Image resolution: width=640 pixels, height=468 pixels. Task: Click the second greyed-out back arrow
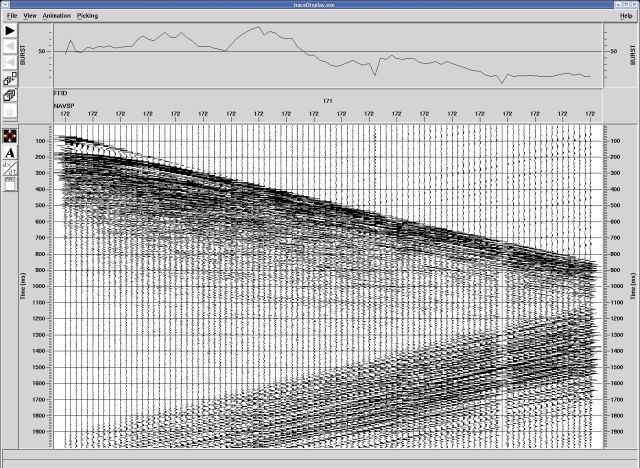(x=10, y=61)
